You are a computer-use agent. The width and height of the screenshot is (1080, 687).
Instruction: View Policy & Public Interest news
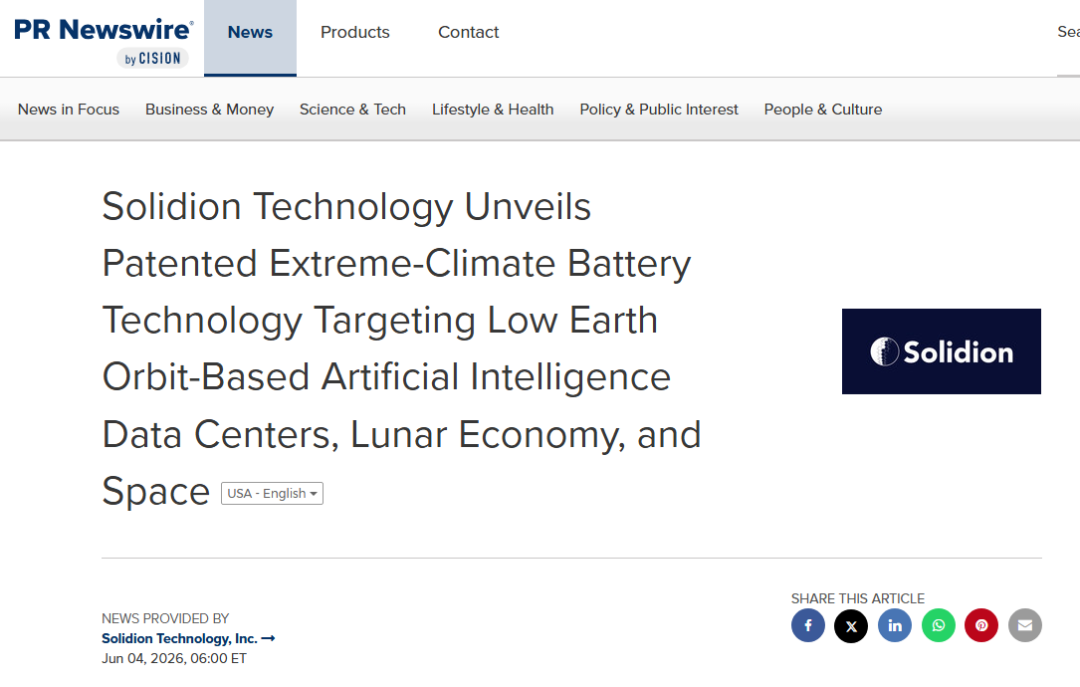[658, 110]
